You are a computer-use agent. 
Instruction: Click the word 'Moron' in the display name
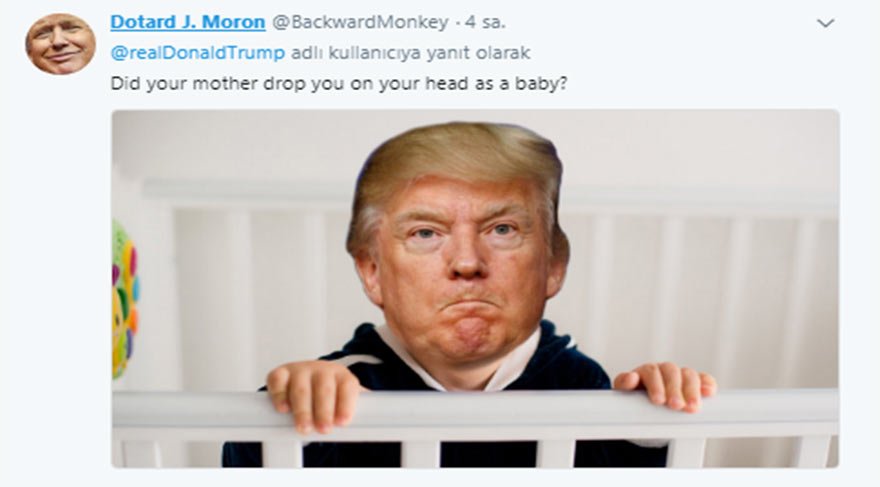coord(233,22)
